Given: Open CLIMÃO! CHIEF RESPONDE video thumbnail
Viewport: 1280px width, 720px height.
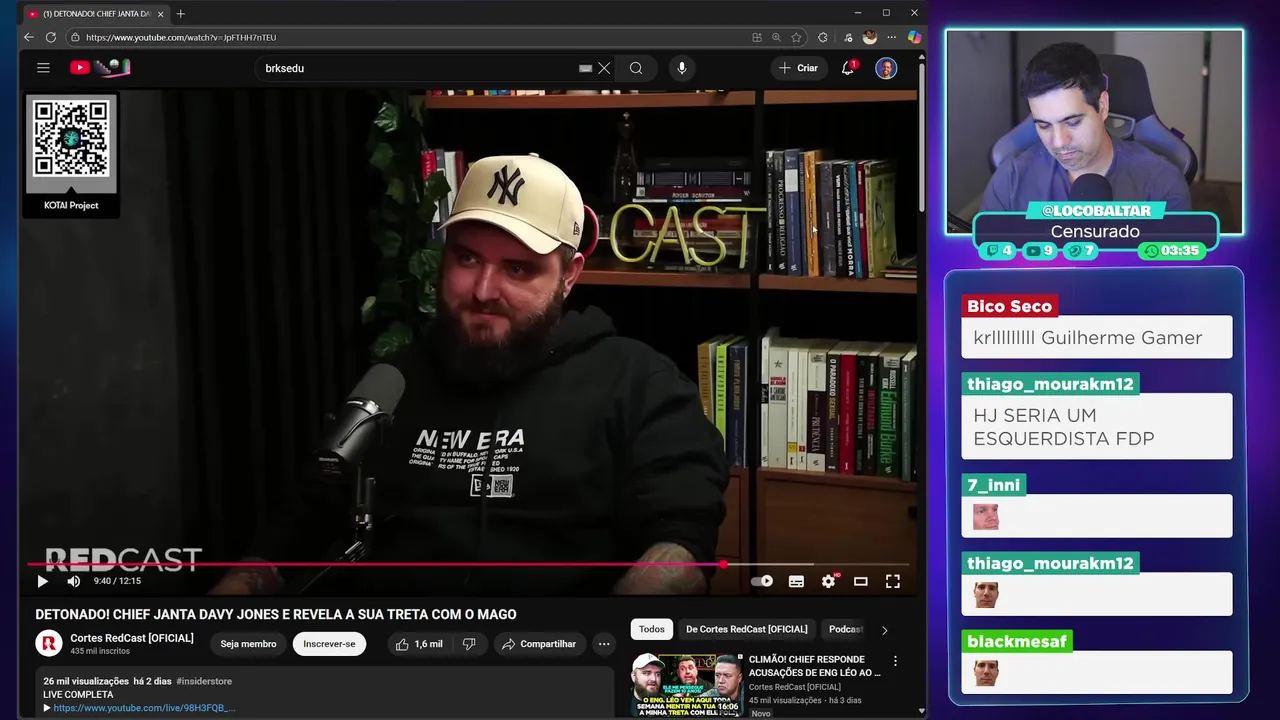Looking at the screenshot, I should 687,684.
